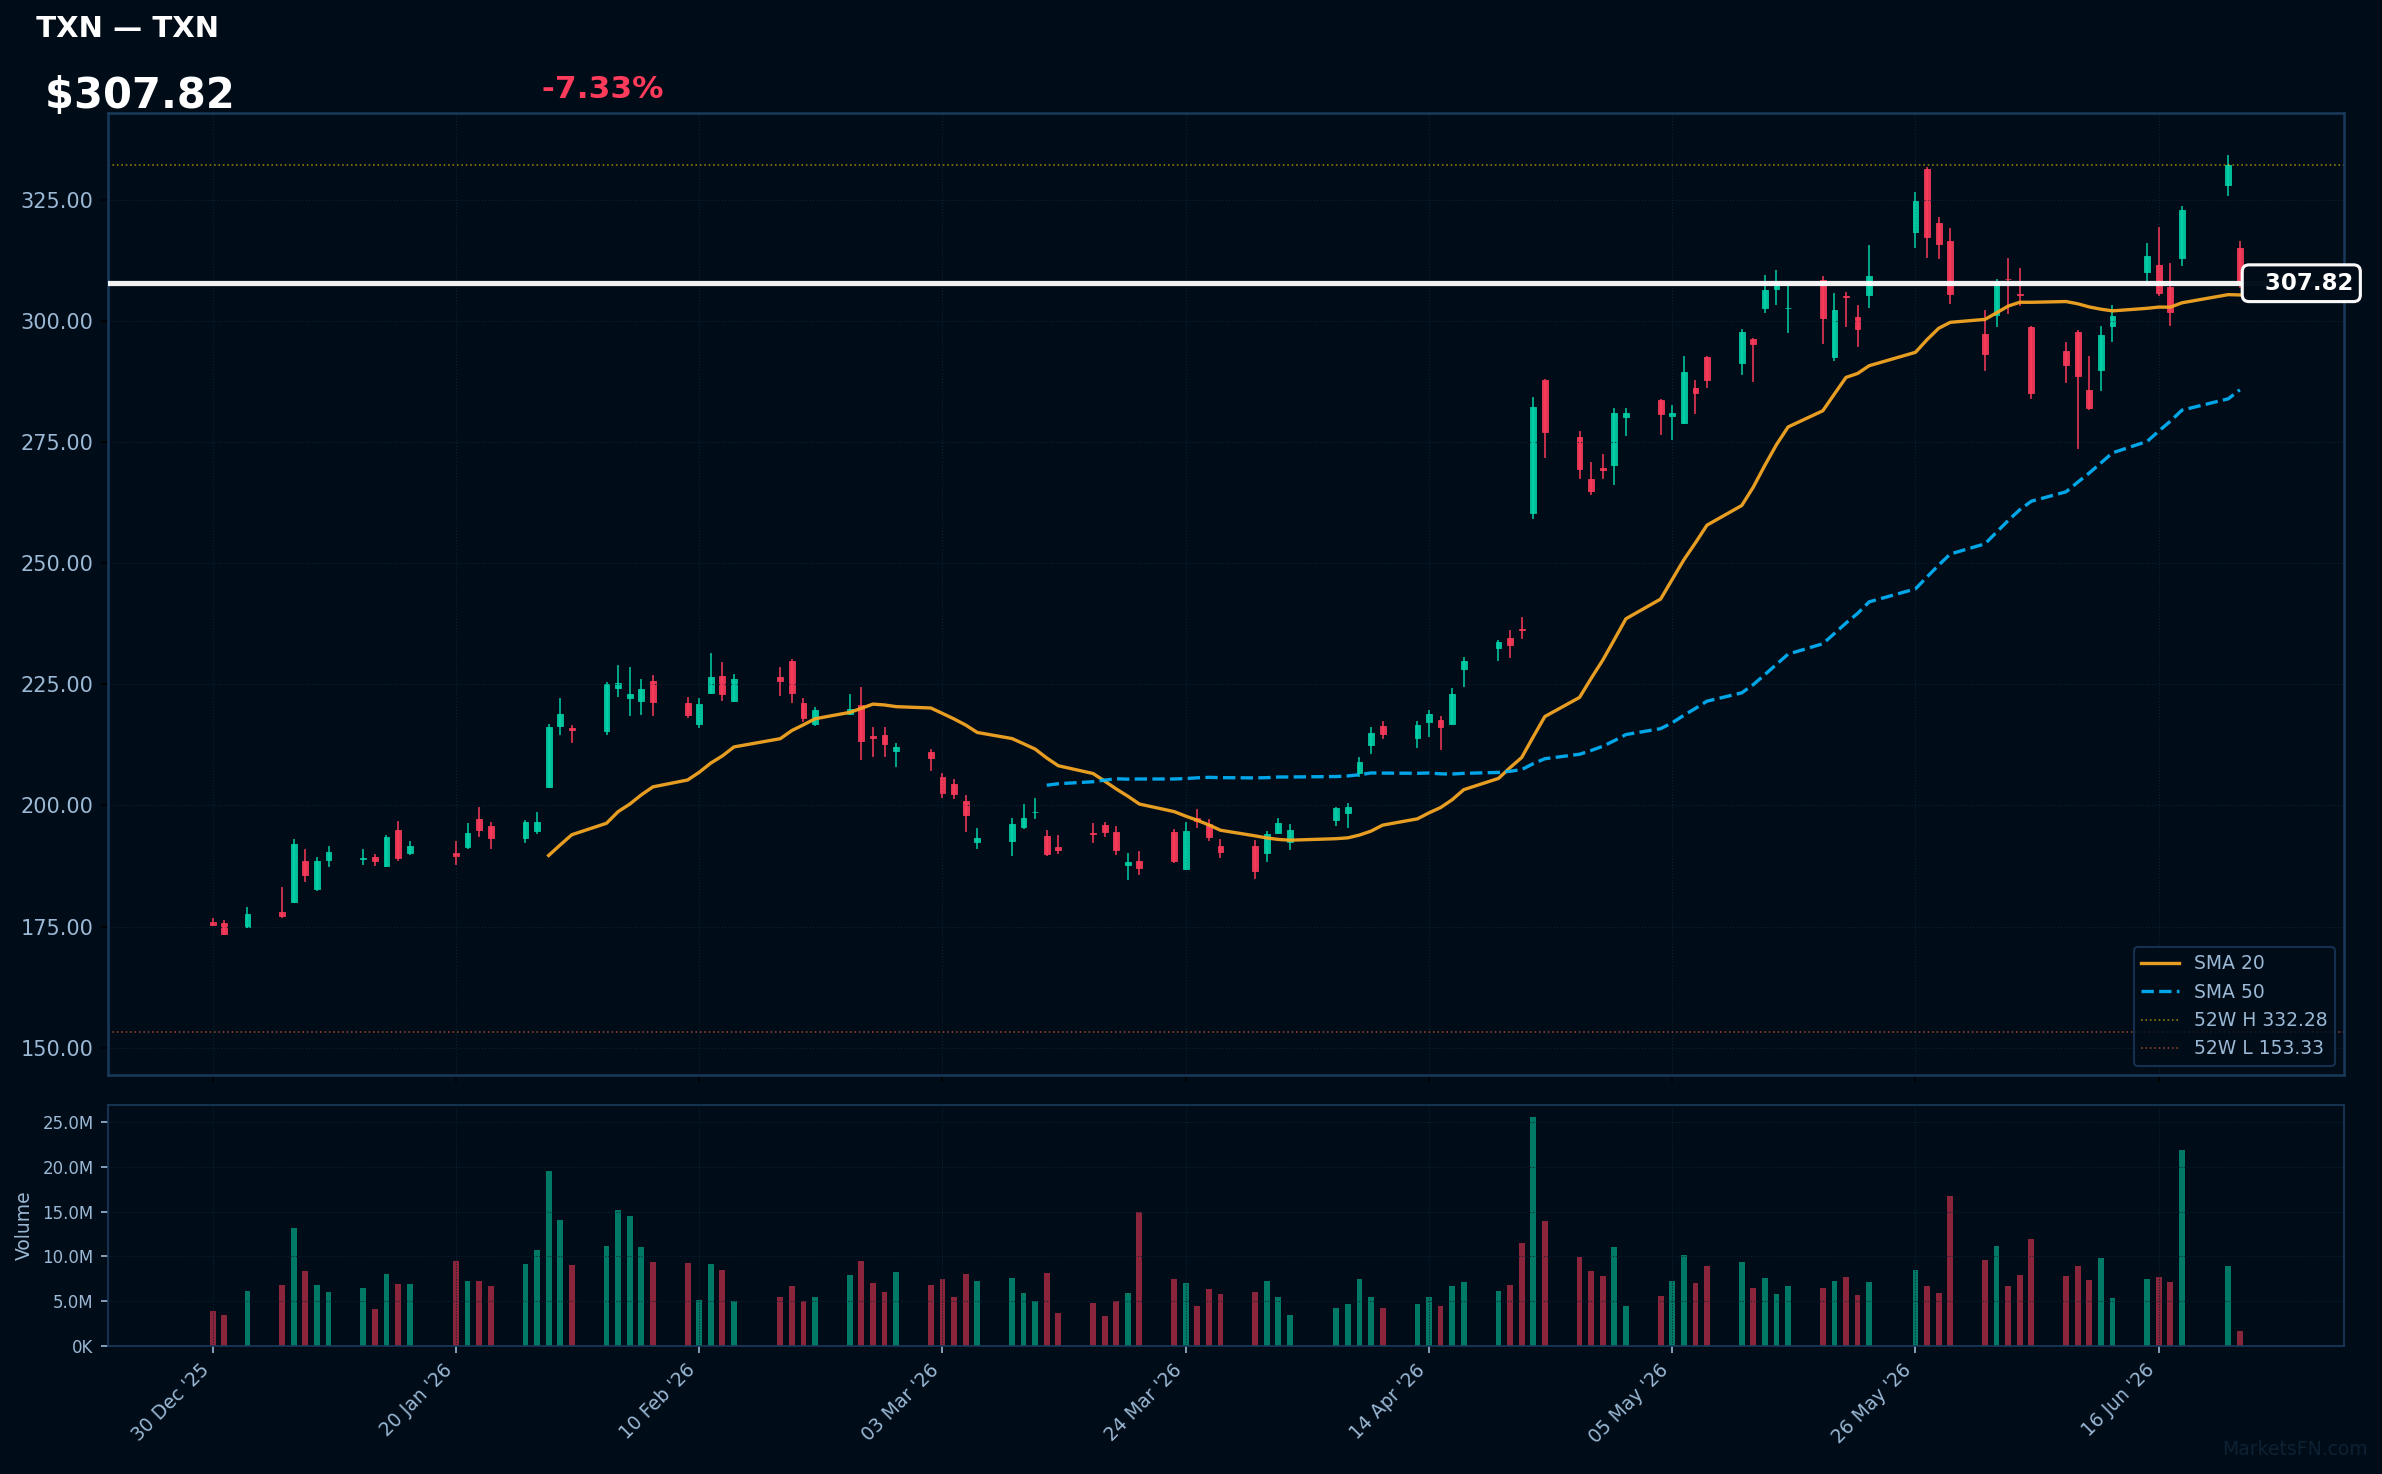Click the TXN — TXN chart title
Image resolution: width=2382 pixels, height=1474 pixels.
127,27
